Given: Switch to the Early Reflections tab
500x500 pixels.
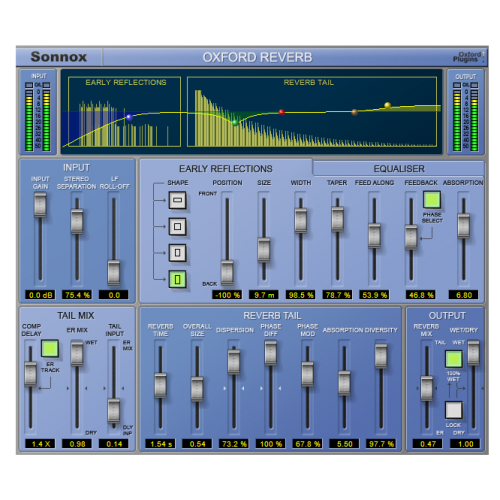Looking at the screenshot, I should point(226,168).
